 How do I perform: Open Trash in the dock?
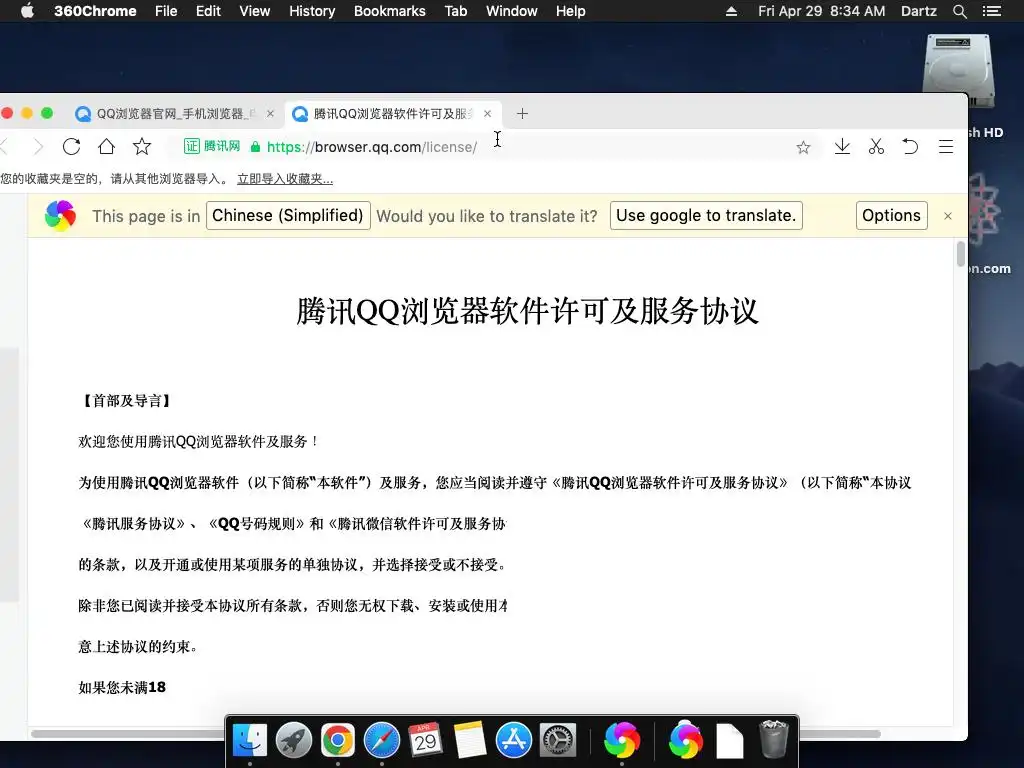(774, 739)
